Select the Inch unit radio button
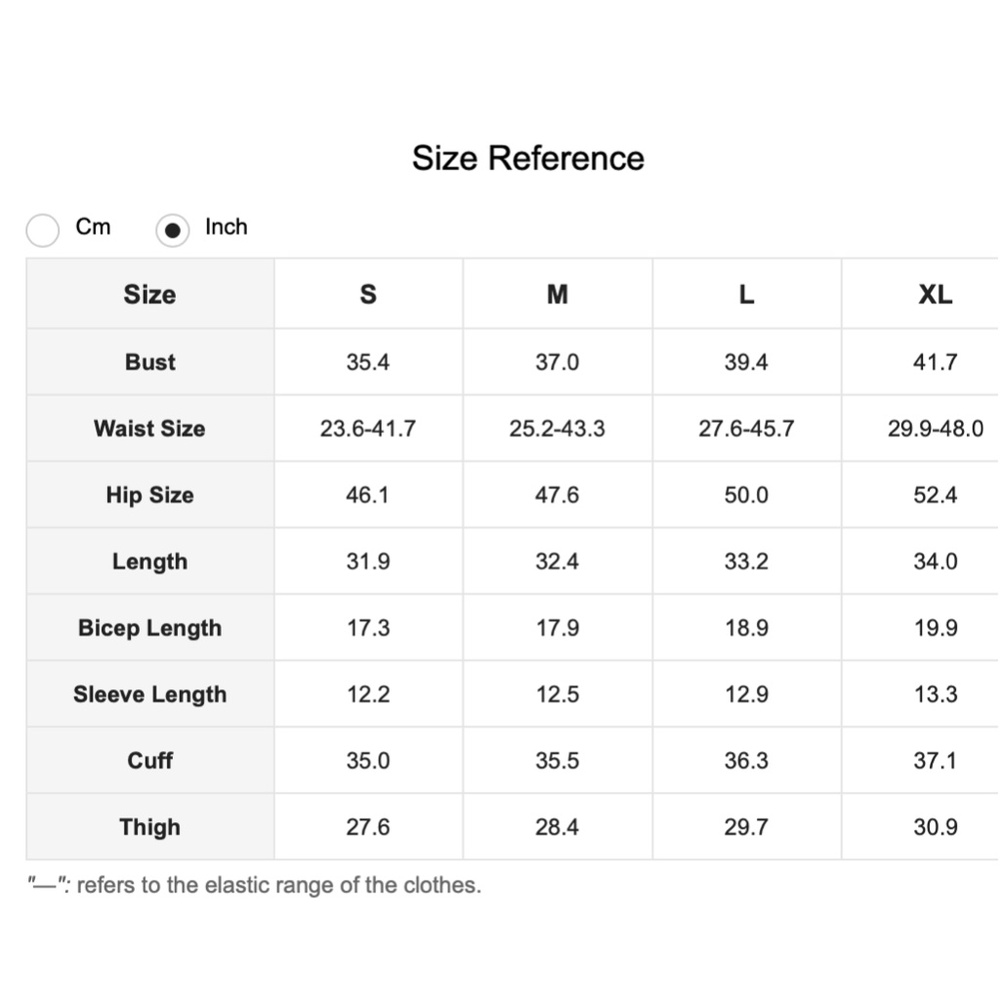This screenshot has width=1000, height=1000. (172, 230)
